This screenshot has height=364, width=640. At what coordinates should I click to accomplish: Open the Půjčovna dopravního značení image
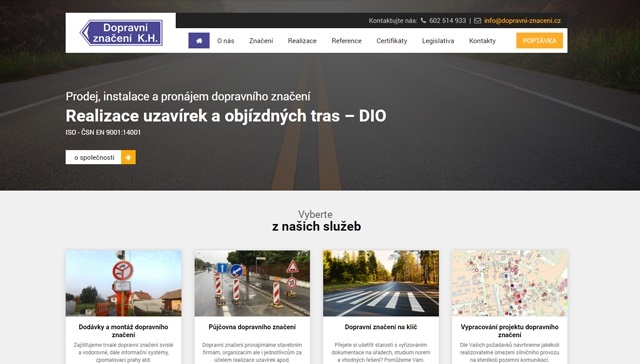click(x=252, y=283)
